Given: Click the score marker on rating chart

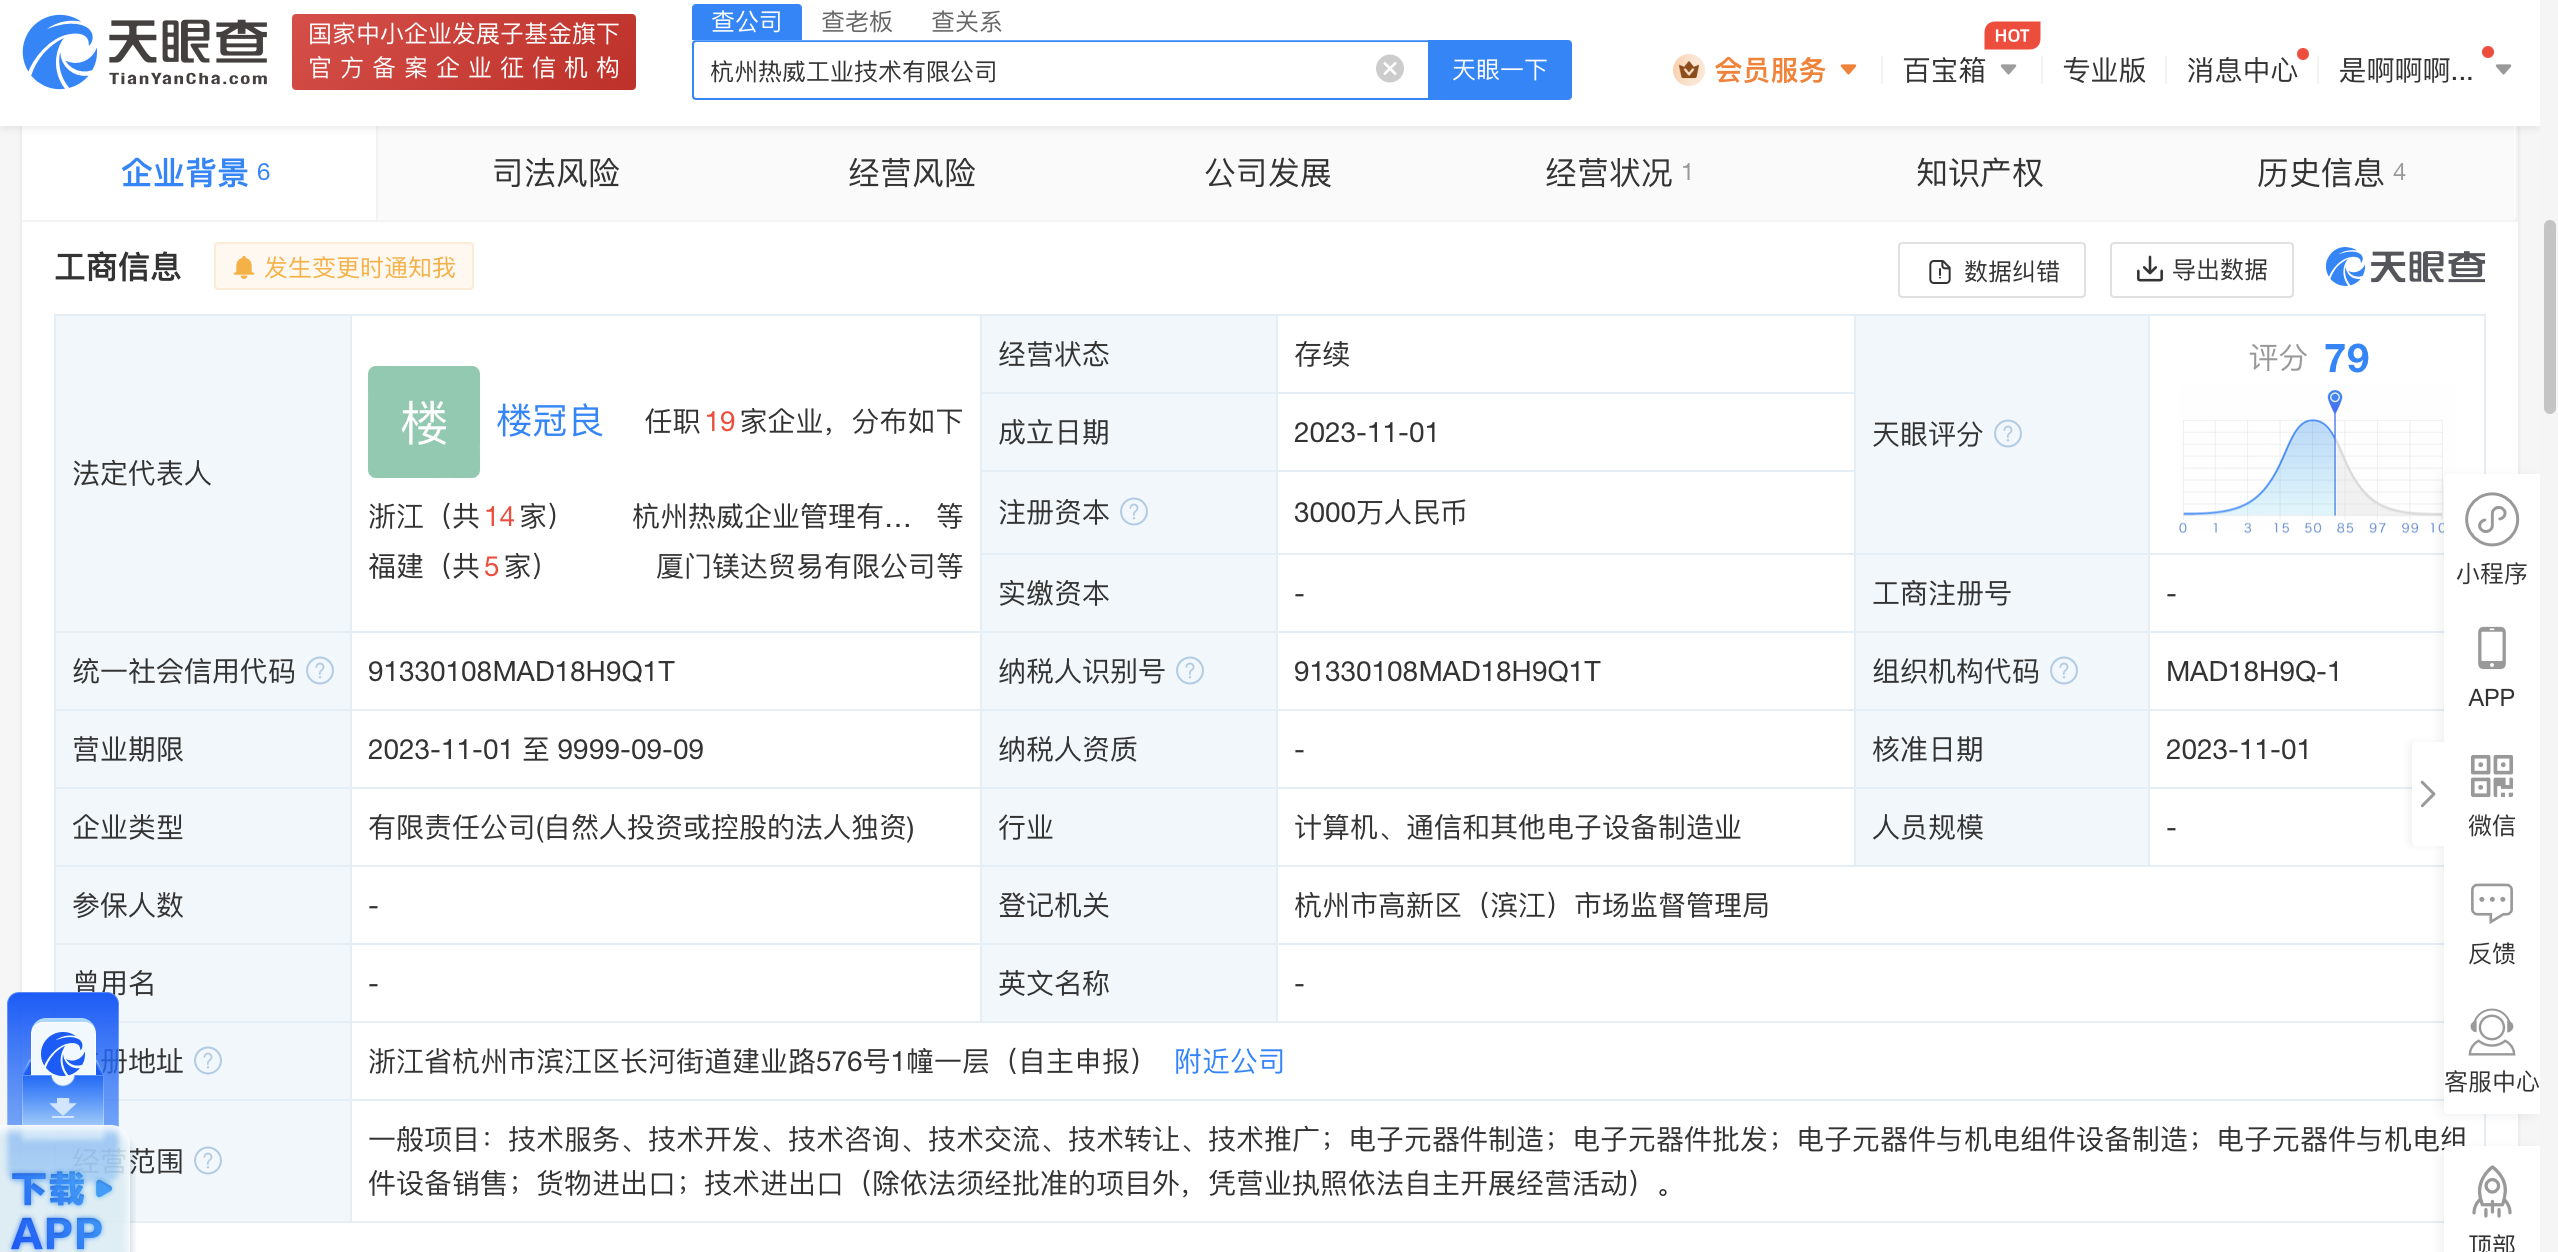Looking at the screenshot, I should coord(2335,399).
